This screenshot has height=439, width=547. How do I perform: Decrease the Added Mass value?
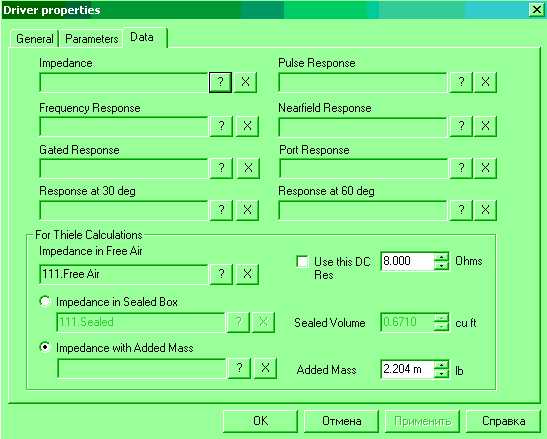(x=442, y=374)
